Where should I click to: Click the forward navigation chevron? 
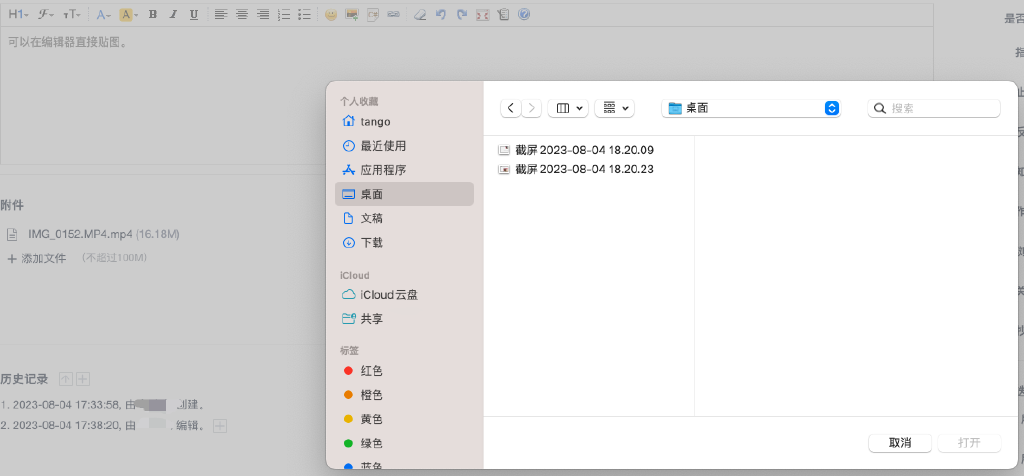pos(532,108)
